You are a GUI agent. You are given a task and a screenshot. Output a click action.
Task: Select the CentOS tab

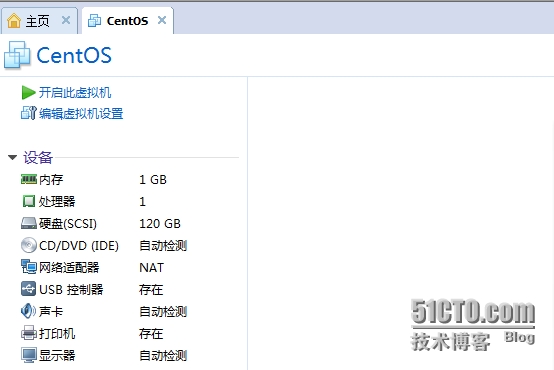[127, 21]
